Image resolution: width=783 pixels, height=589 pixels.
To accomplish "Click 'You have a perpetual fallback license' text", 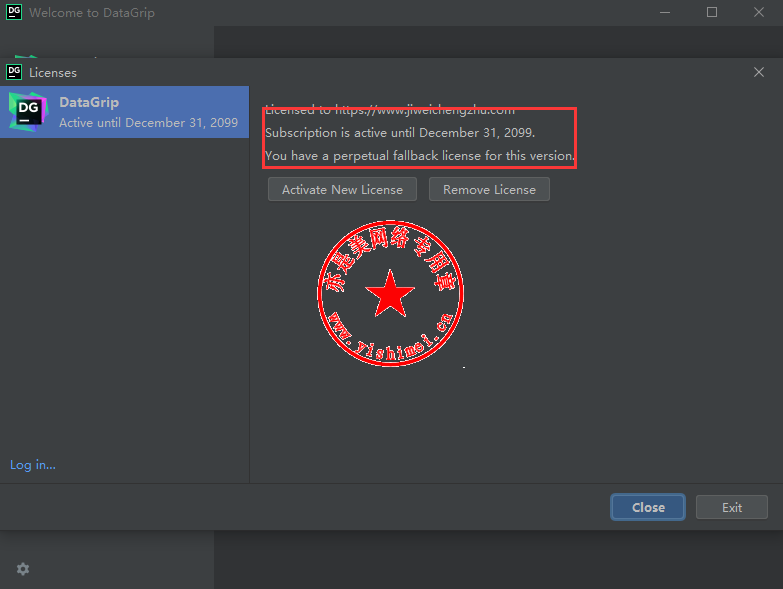I will click(x=373, y=156).
